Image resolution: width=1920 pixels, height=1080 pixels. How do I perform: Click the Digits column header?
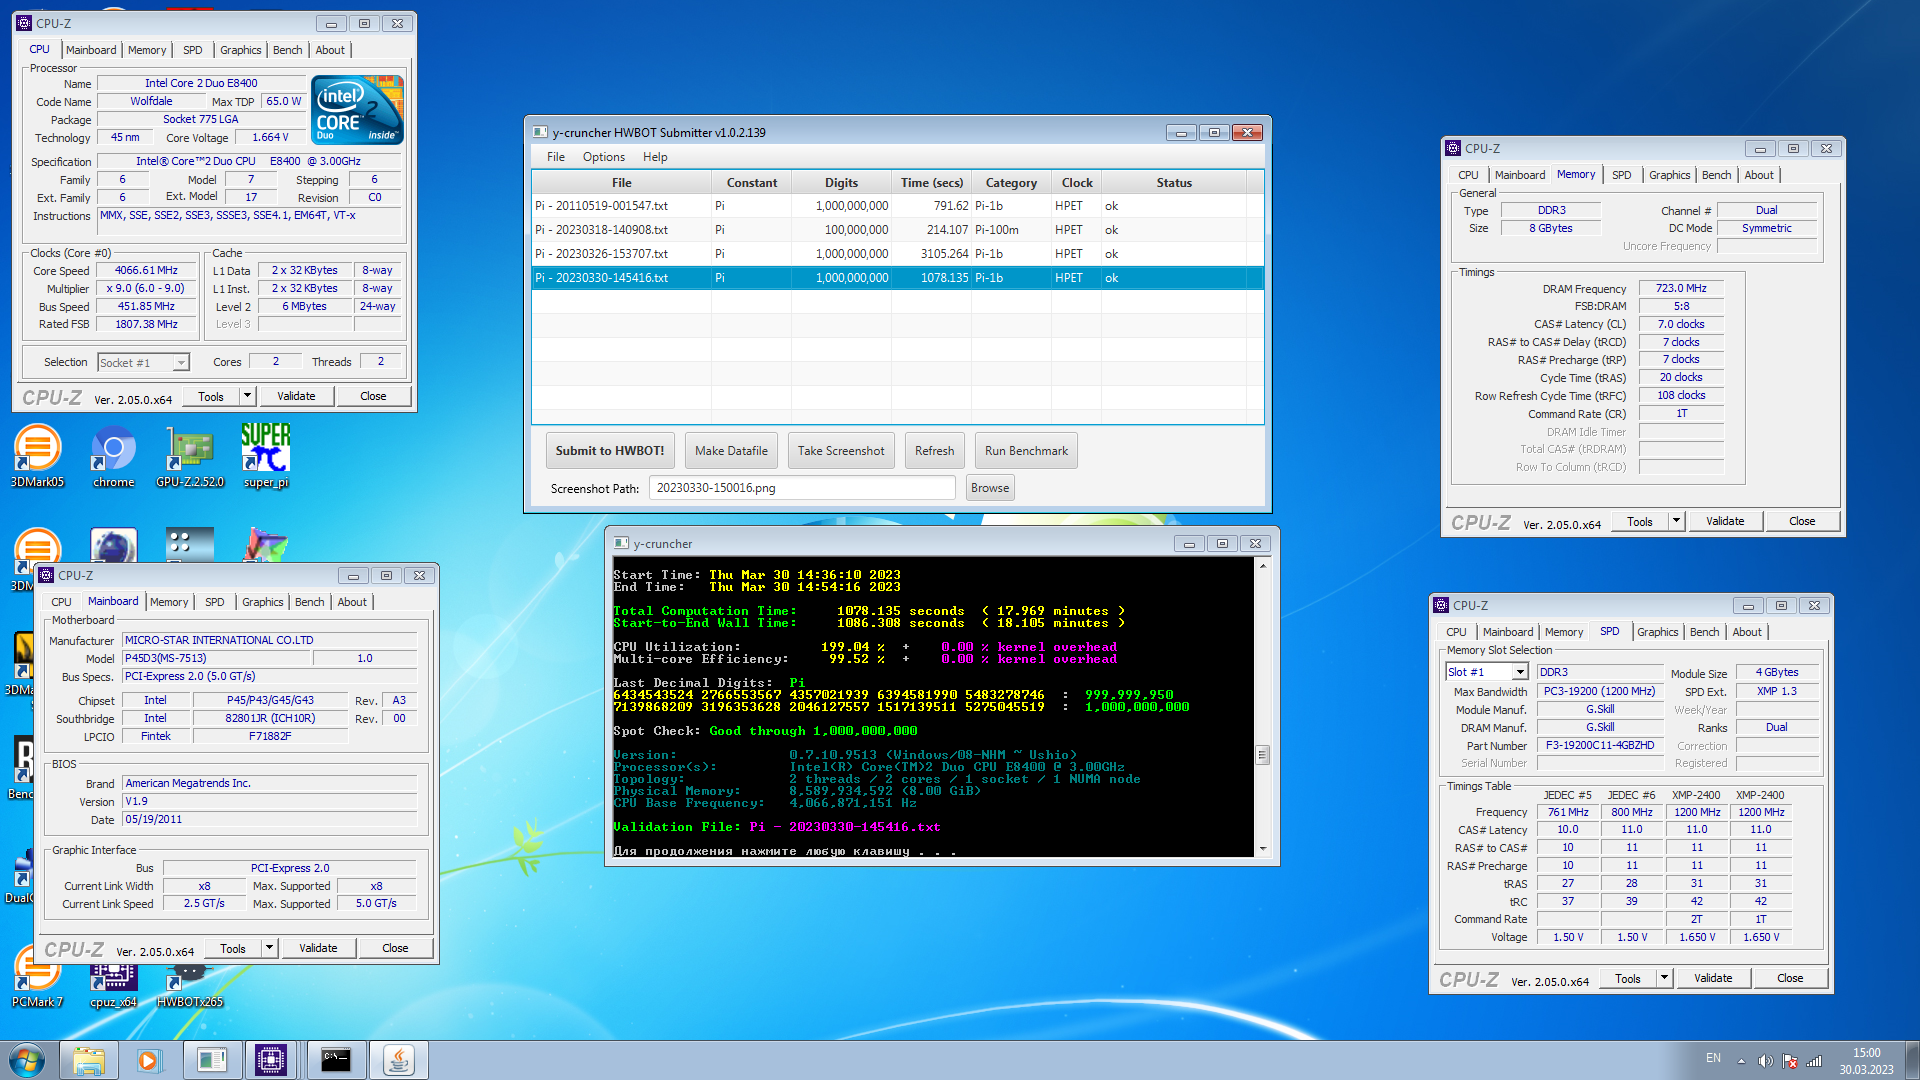841,183
